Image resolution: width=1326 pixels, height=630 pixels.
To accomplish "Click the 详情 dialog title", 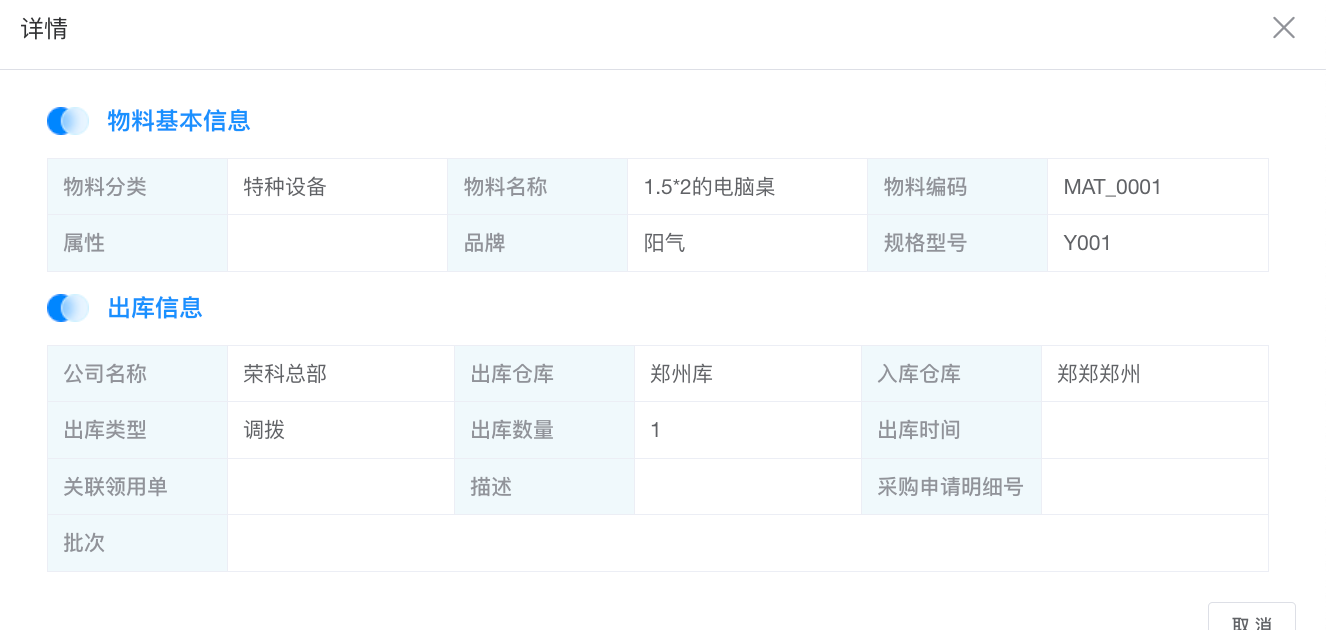I will pyautogui.click(x=44, y=28).
